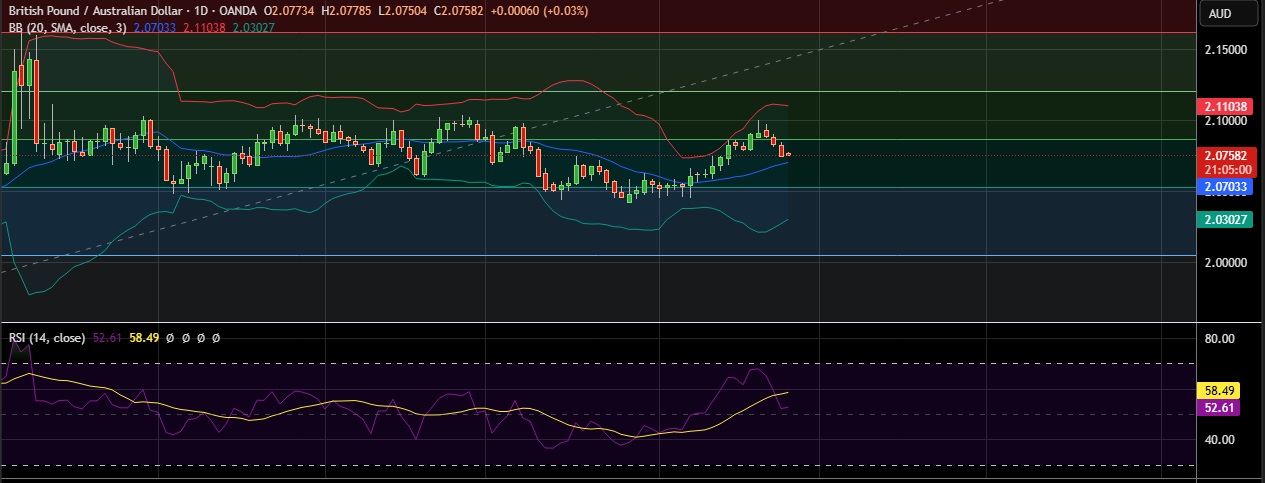Click the 2.00000 mark on price scale

click(x=1224, y=262)
